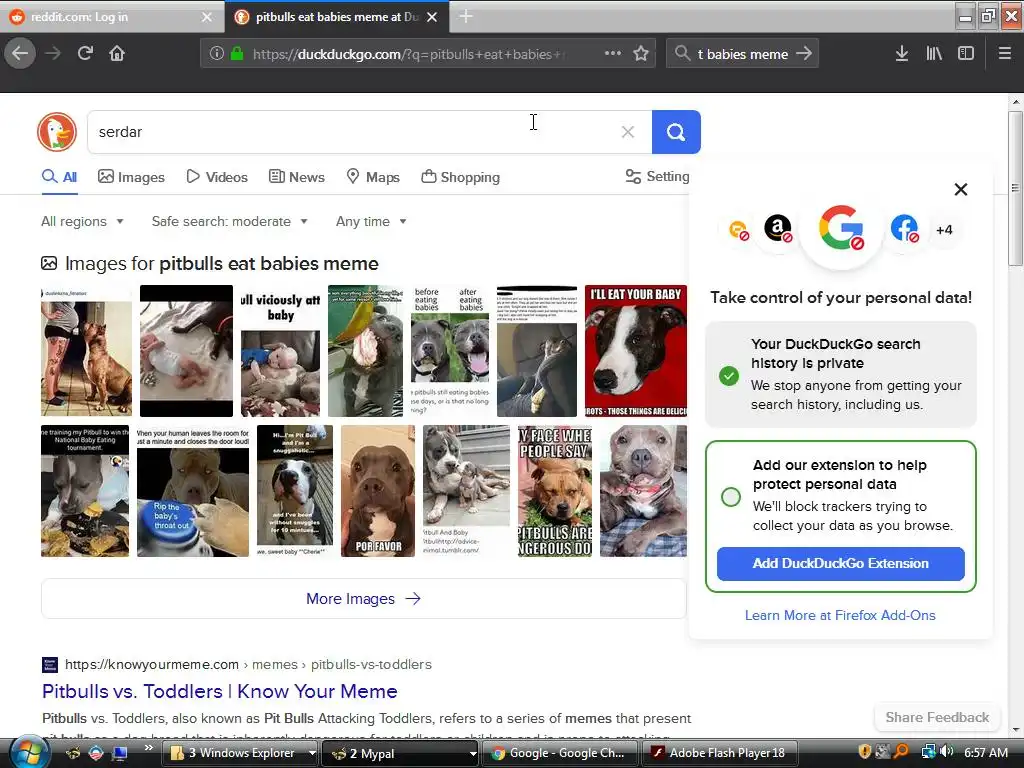The width and height of the screenshot is (1024, 768).
Task: Show more quick launch items chevron
Action: [148, 747]
